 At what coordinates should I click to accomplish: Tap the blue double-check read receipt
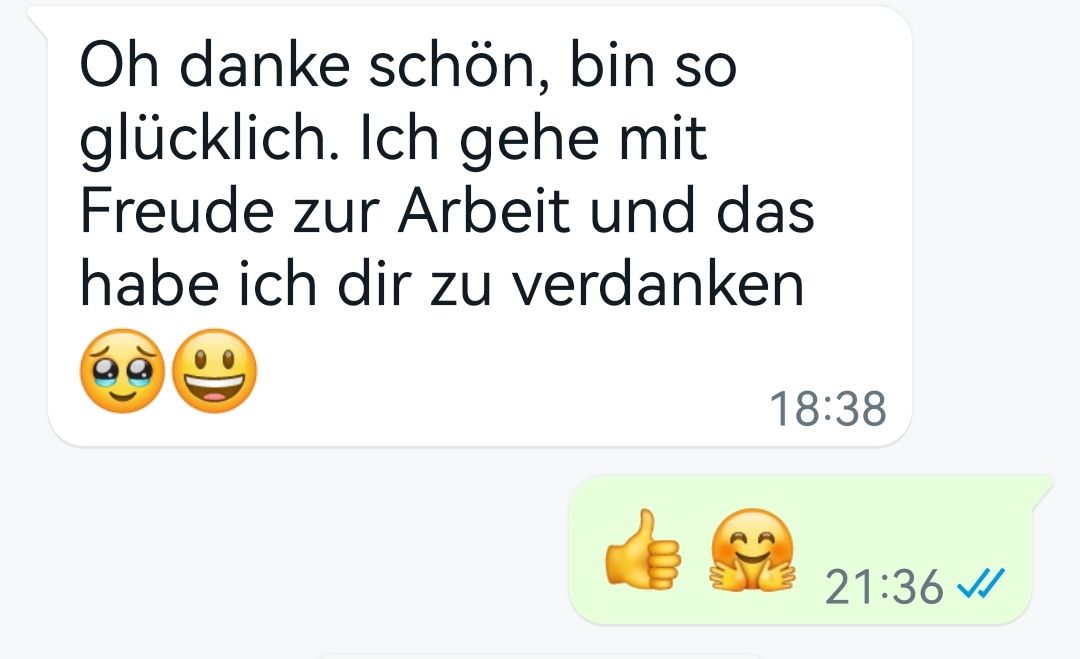[981, 583]
